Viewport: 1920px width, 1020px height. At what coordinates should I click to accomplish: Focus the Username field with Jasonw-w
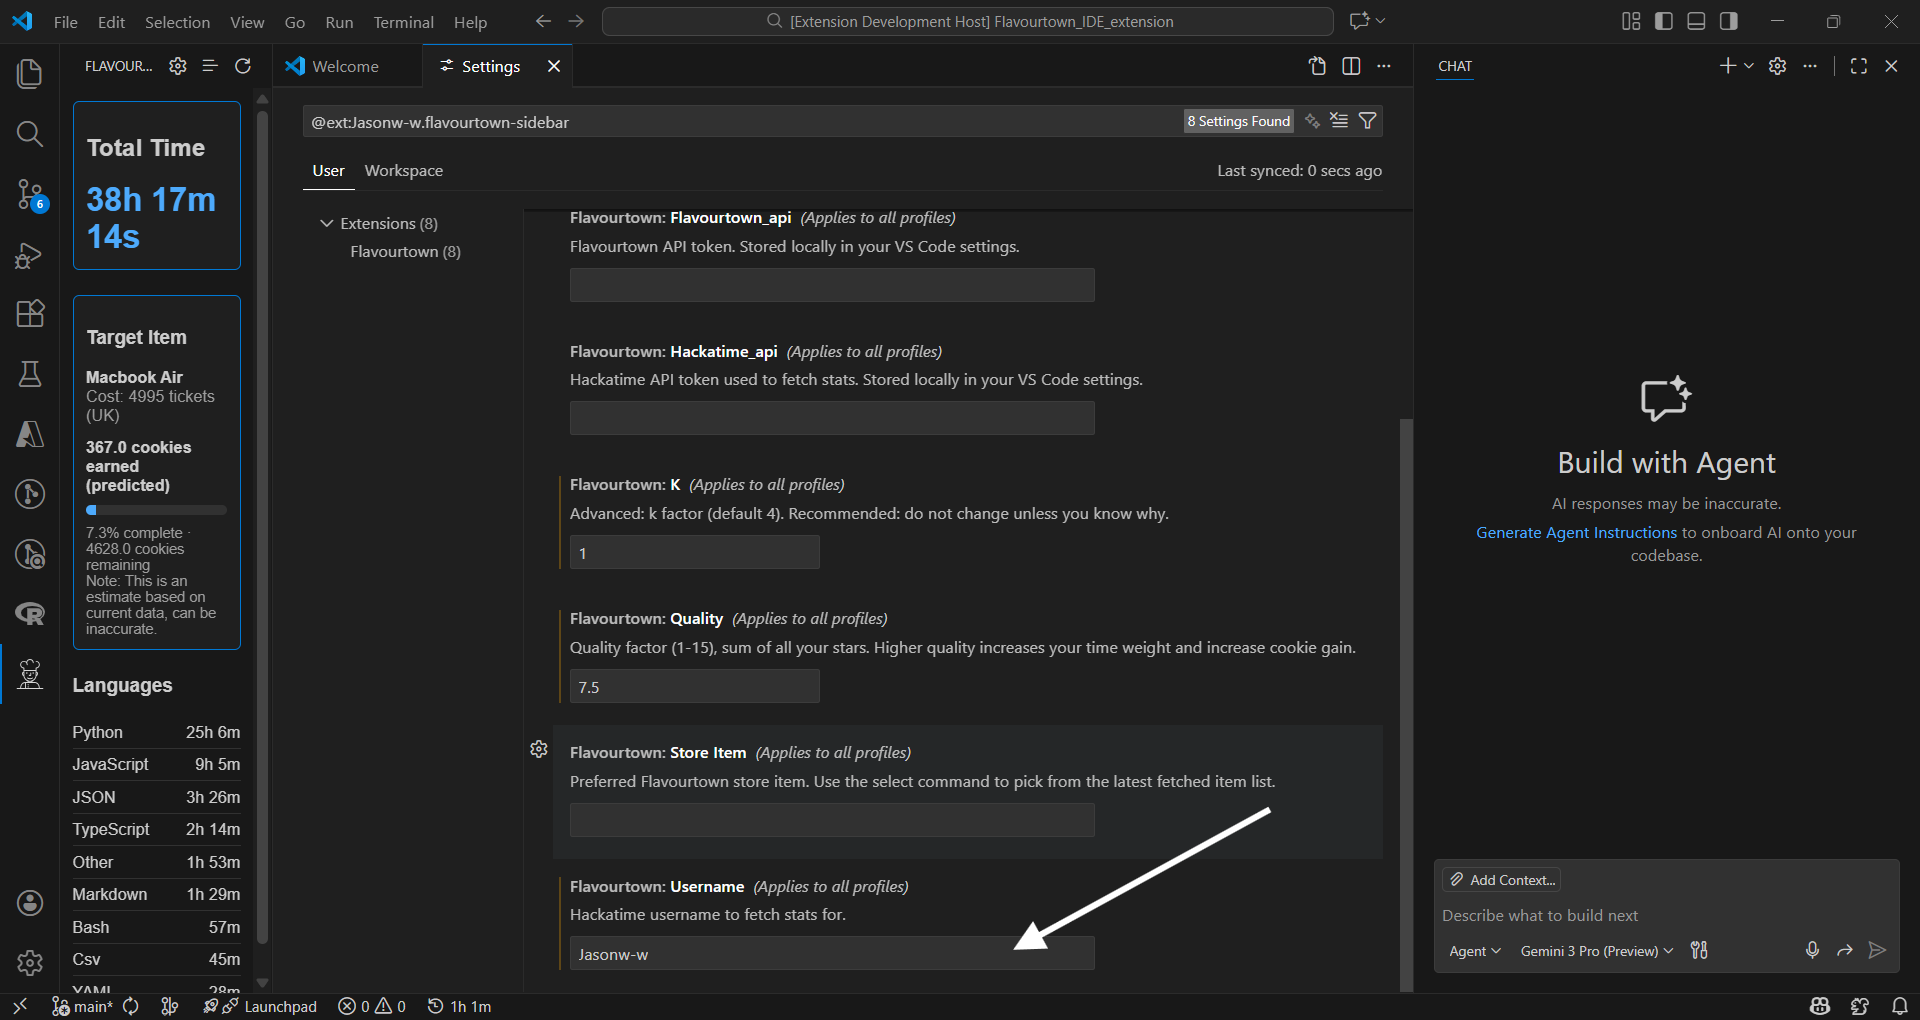832,953
